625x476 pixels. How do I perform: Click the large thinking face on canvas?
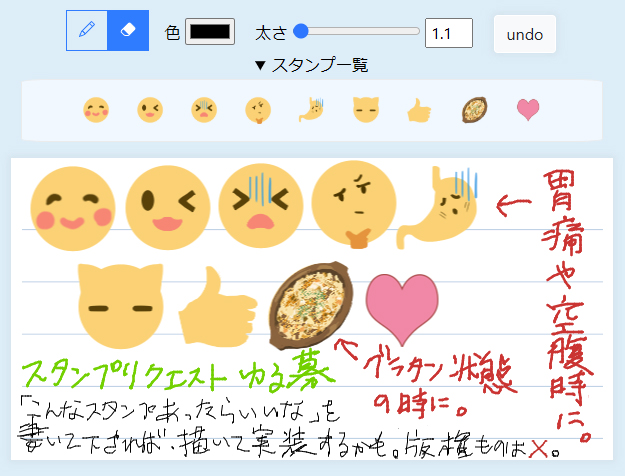coord(354,205)
